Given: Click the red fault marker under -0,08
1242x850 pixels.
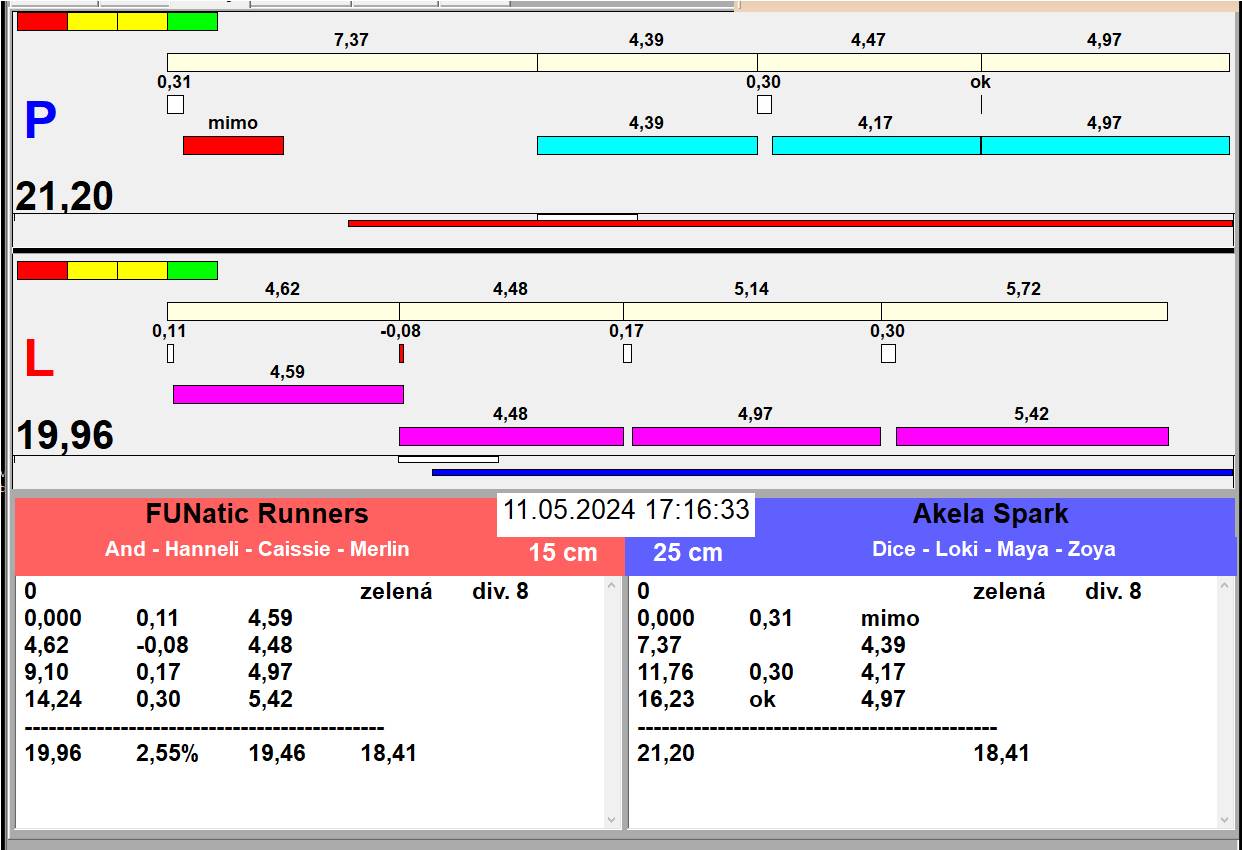Looking at the screenshot, I should click(x=401, y=353).
